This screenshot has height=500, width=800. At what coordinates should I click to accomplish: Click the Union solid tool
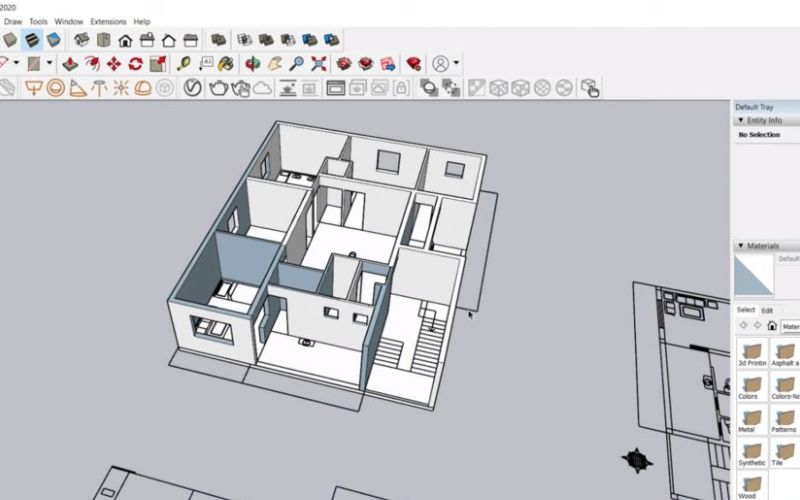(266, 40)
